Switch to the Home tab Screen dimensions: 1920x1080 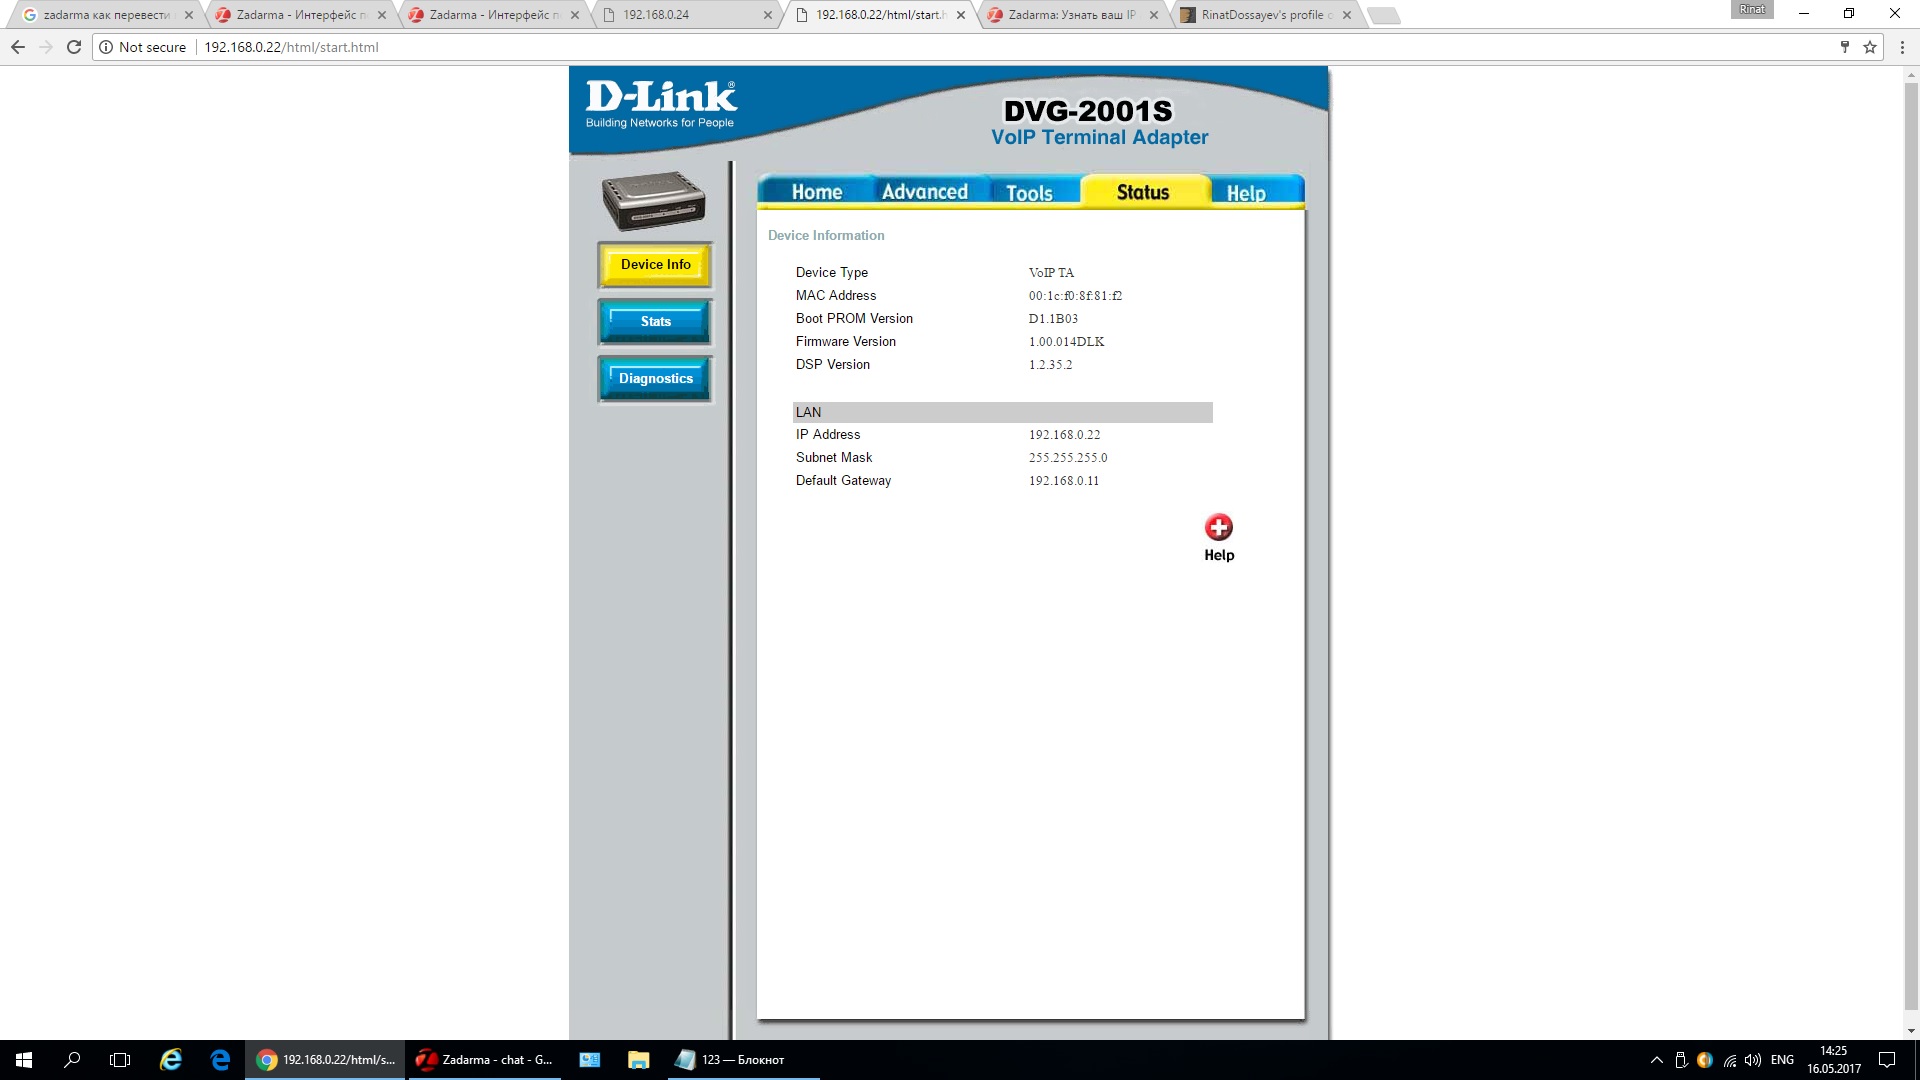pos(816,192)
